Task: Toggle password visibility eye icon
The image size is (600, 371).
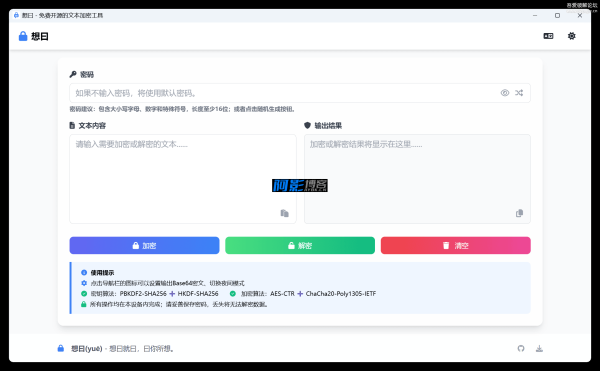Action: coord(505,93)
